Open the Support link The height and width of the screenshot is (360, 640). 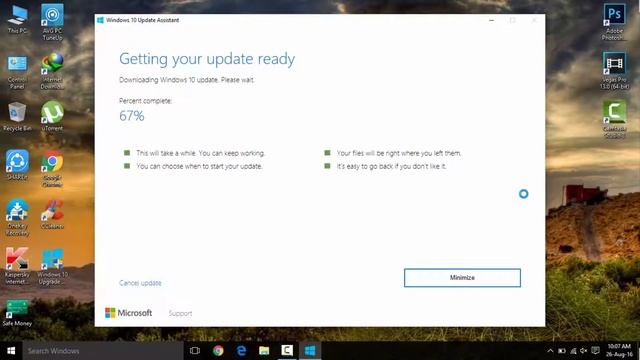pyautogui.click(x=180, y=313)
